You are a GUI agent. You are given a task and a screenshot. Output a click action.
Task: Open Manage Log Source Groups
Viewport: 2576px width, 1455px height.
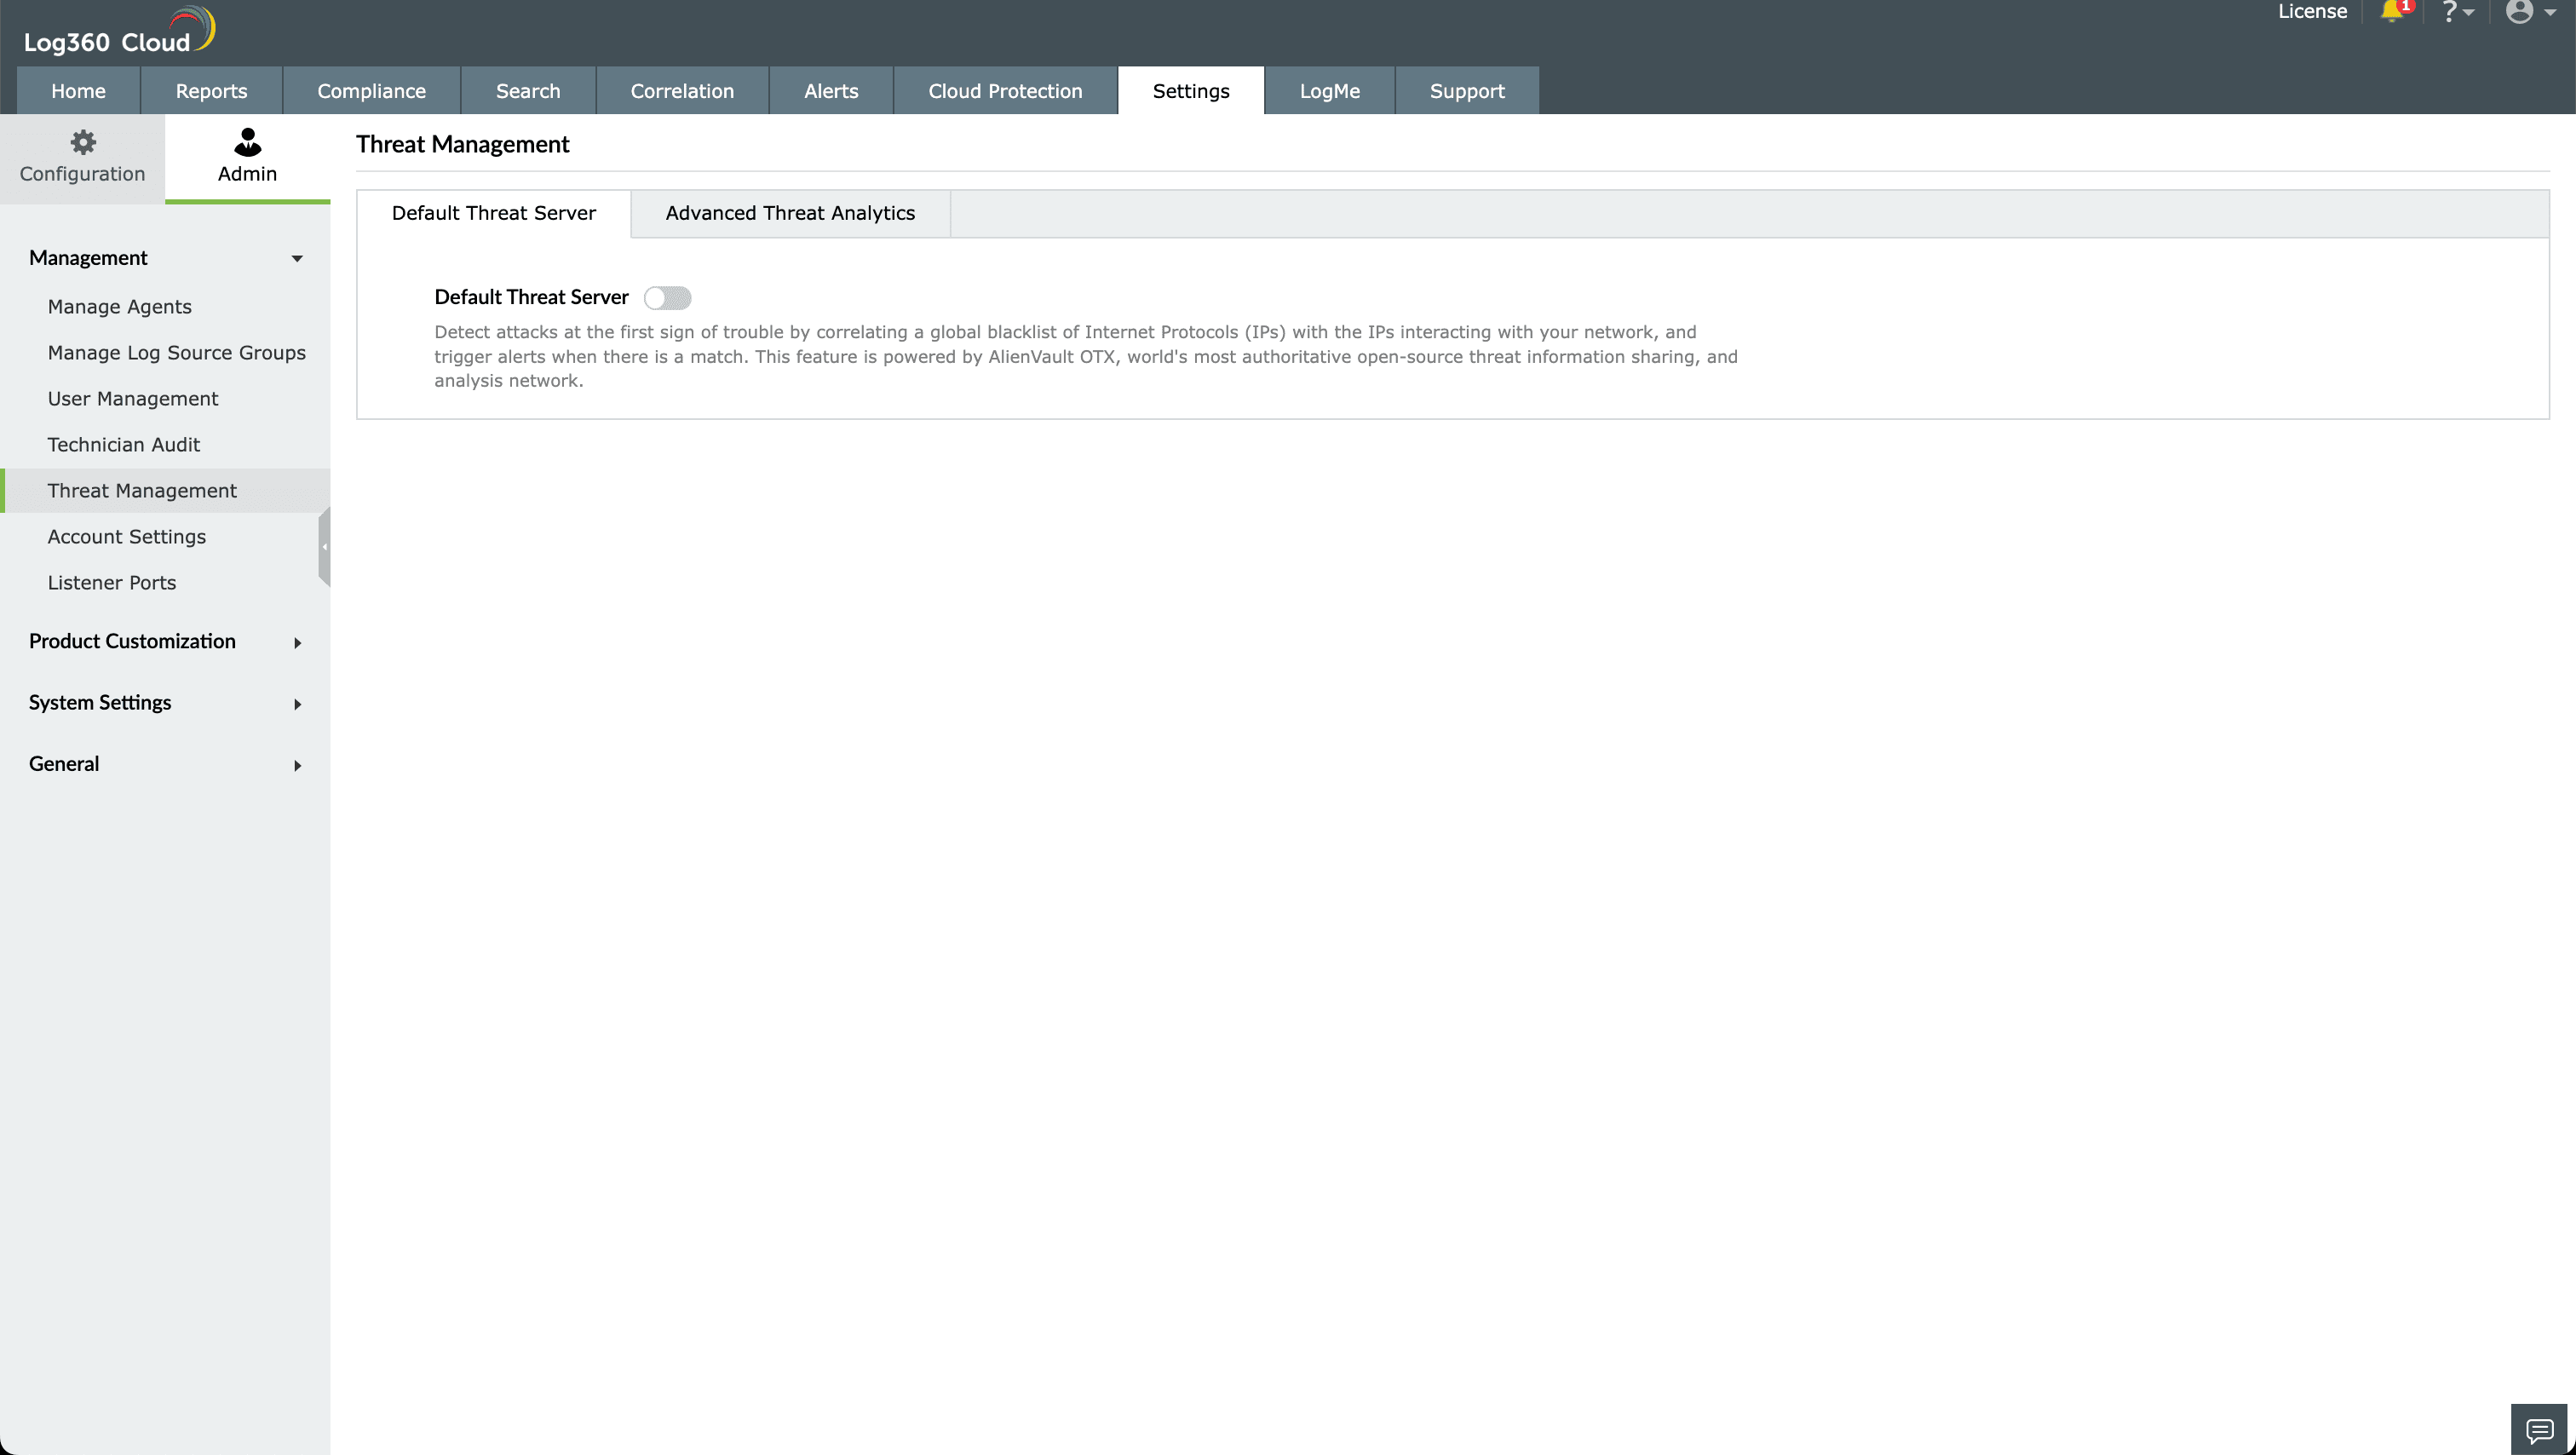pos(177,353)
